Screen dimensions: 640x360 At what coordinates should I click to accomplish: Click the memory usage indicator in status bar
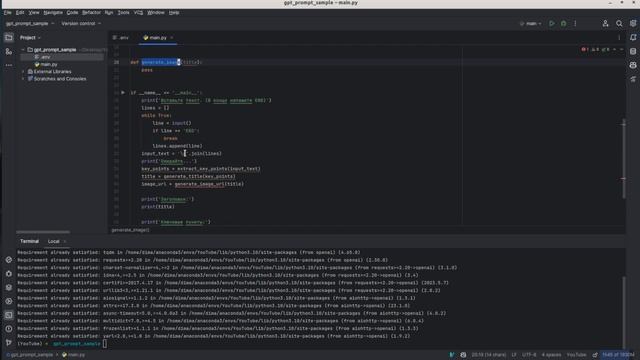tap(618, 355)
